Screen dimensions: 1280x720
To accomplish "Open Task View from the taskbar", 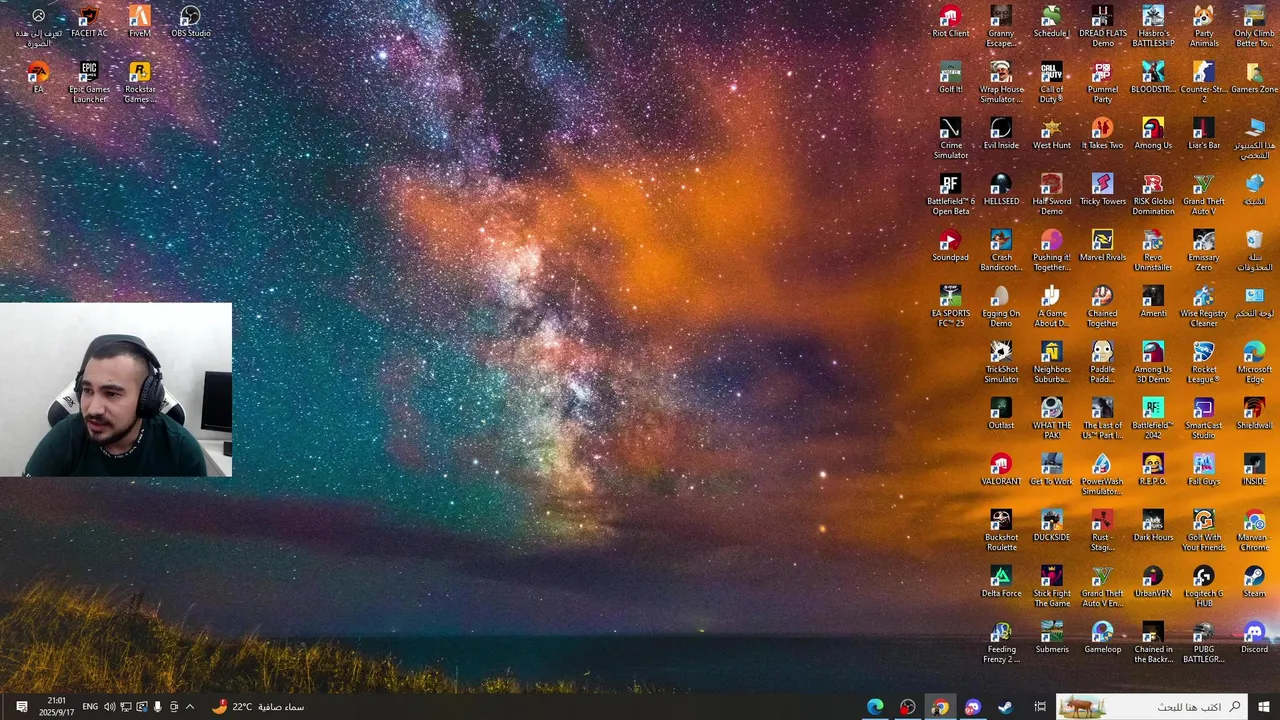I will point(1039,707).
